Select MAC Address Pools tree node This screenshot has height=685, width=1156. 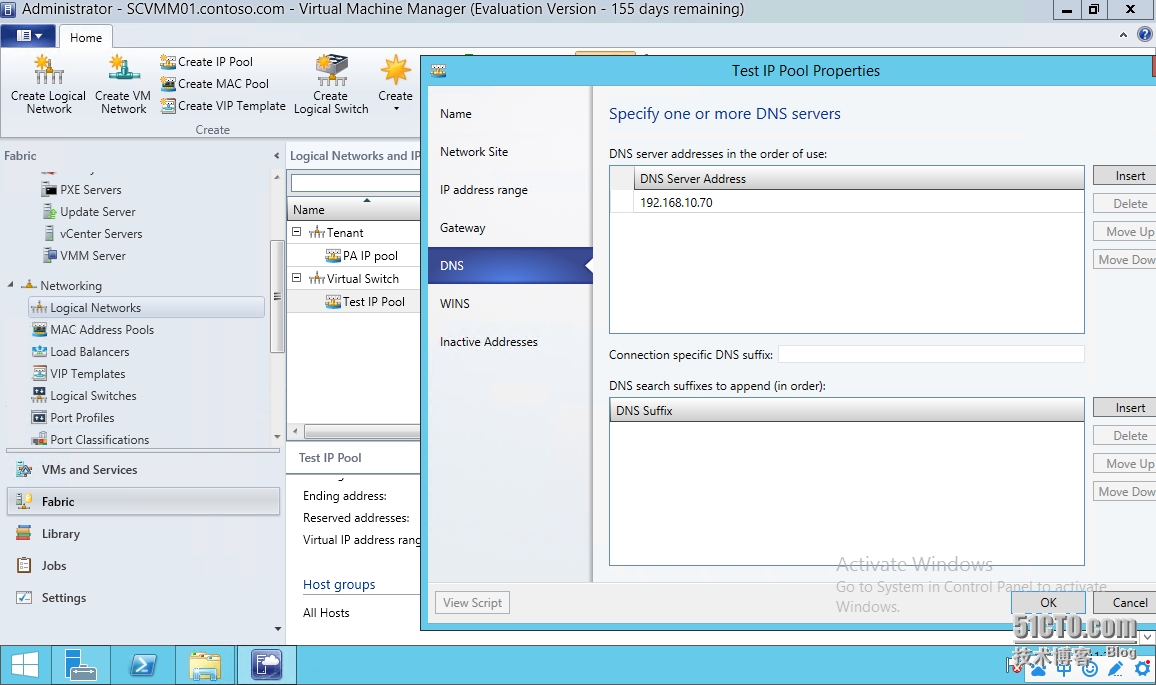[x=93, y=330]
